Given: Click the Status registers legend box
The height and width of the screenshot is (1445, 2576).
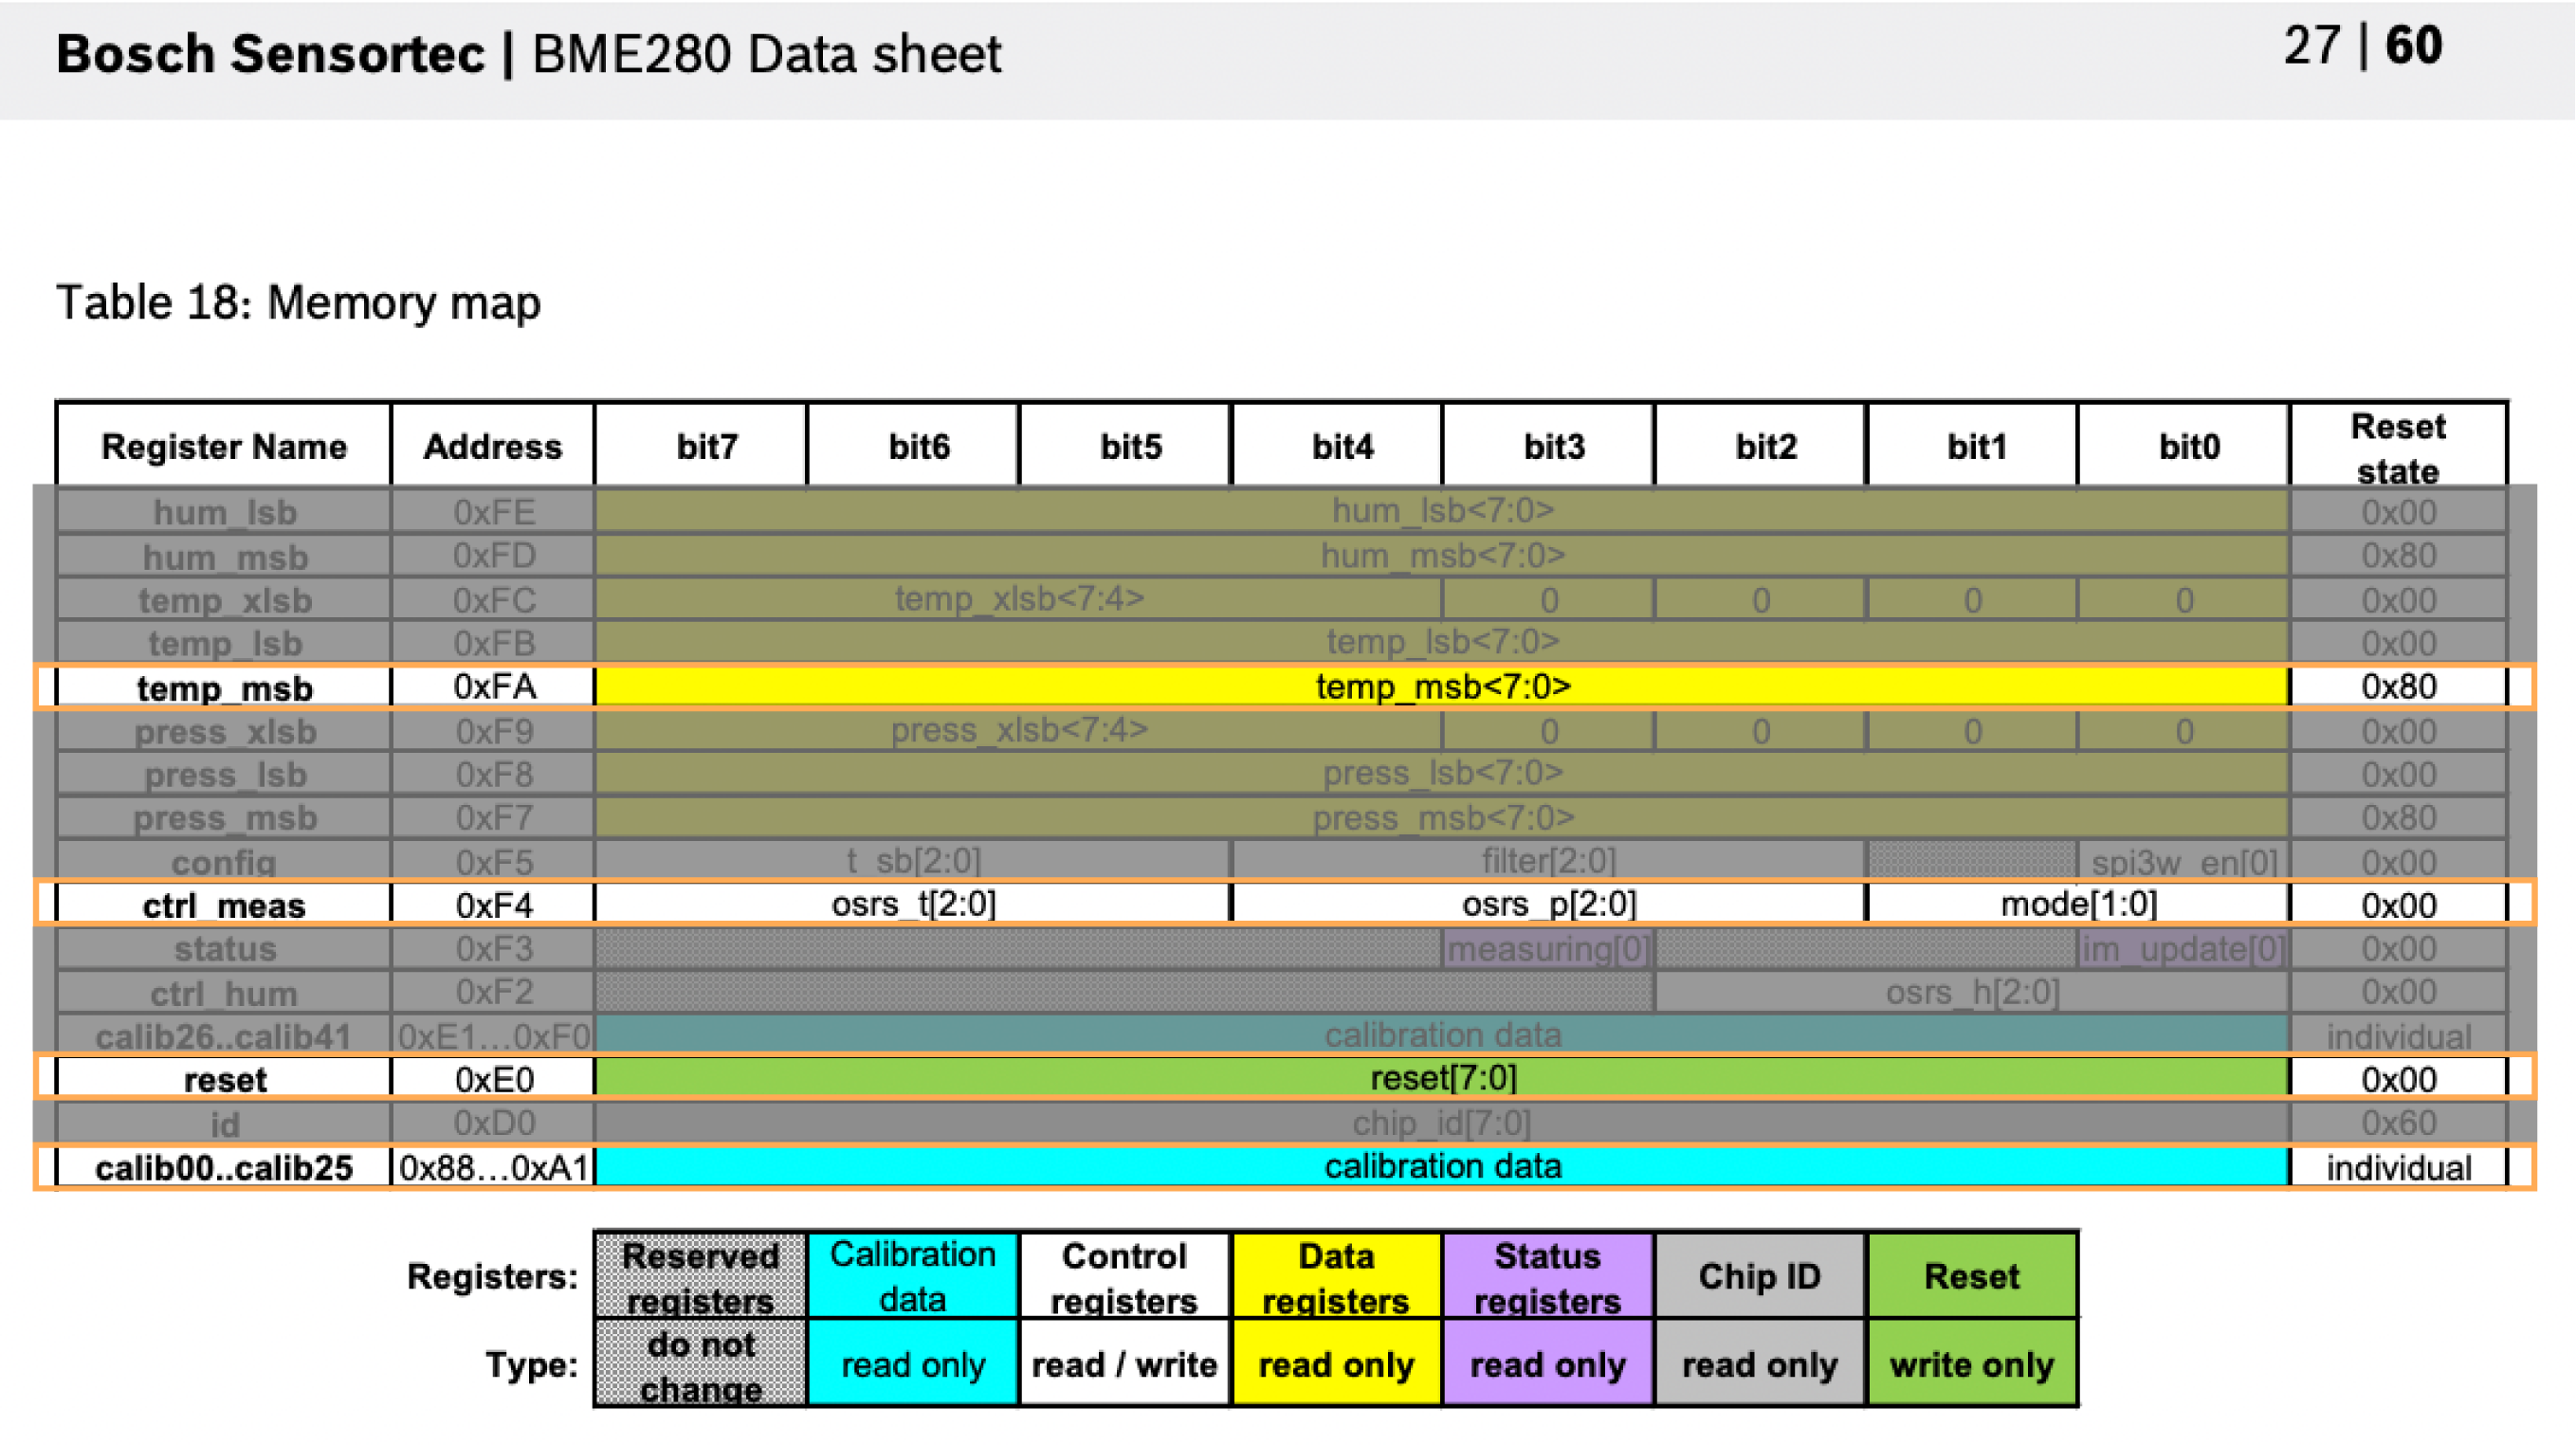Looking at the screenshot, I should (x=1547, y=1276).
